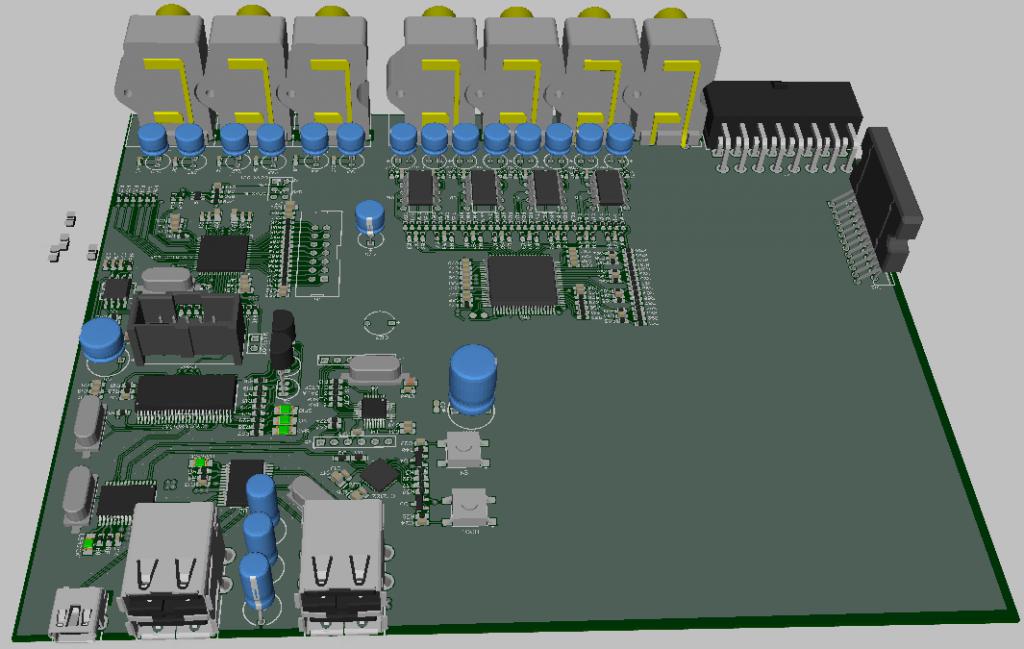Click the tallest blue capacitor mid-board
Viewport: 1024px width, 649px height.
pos(474,379)
